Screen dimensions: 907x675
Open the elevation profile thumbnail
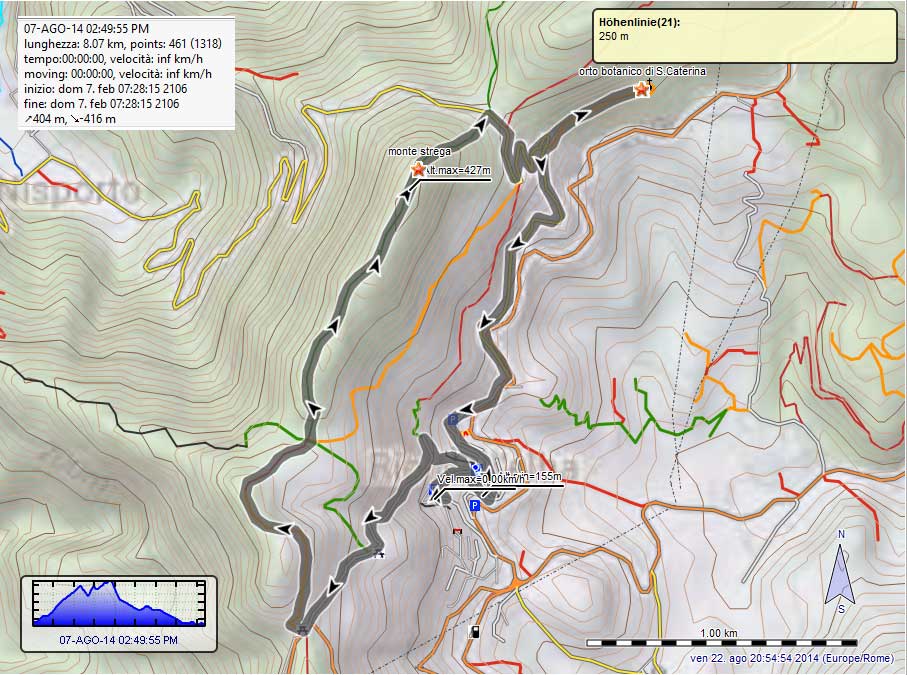click(x=119, y=604)
